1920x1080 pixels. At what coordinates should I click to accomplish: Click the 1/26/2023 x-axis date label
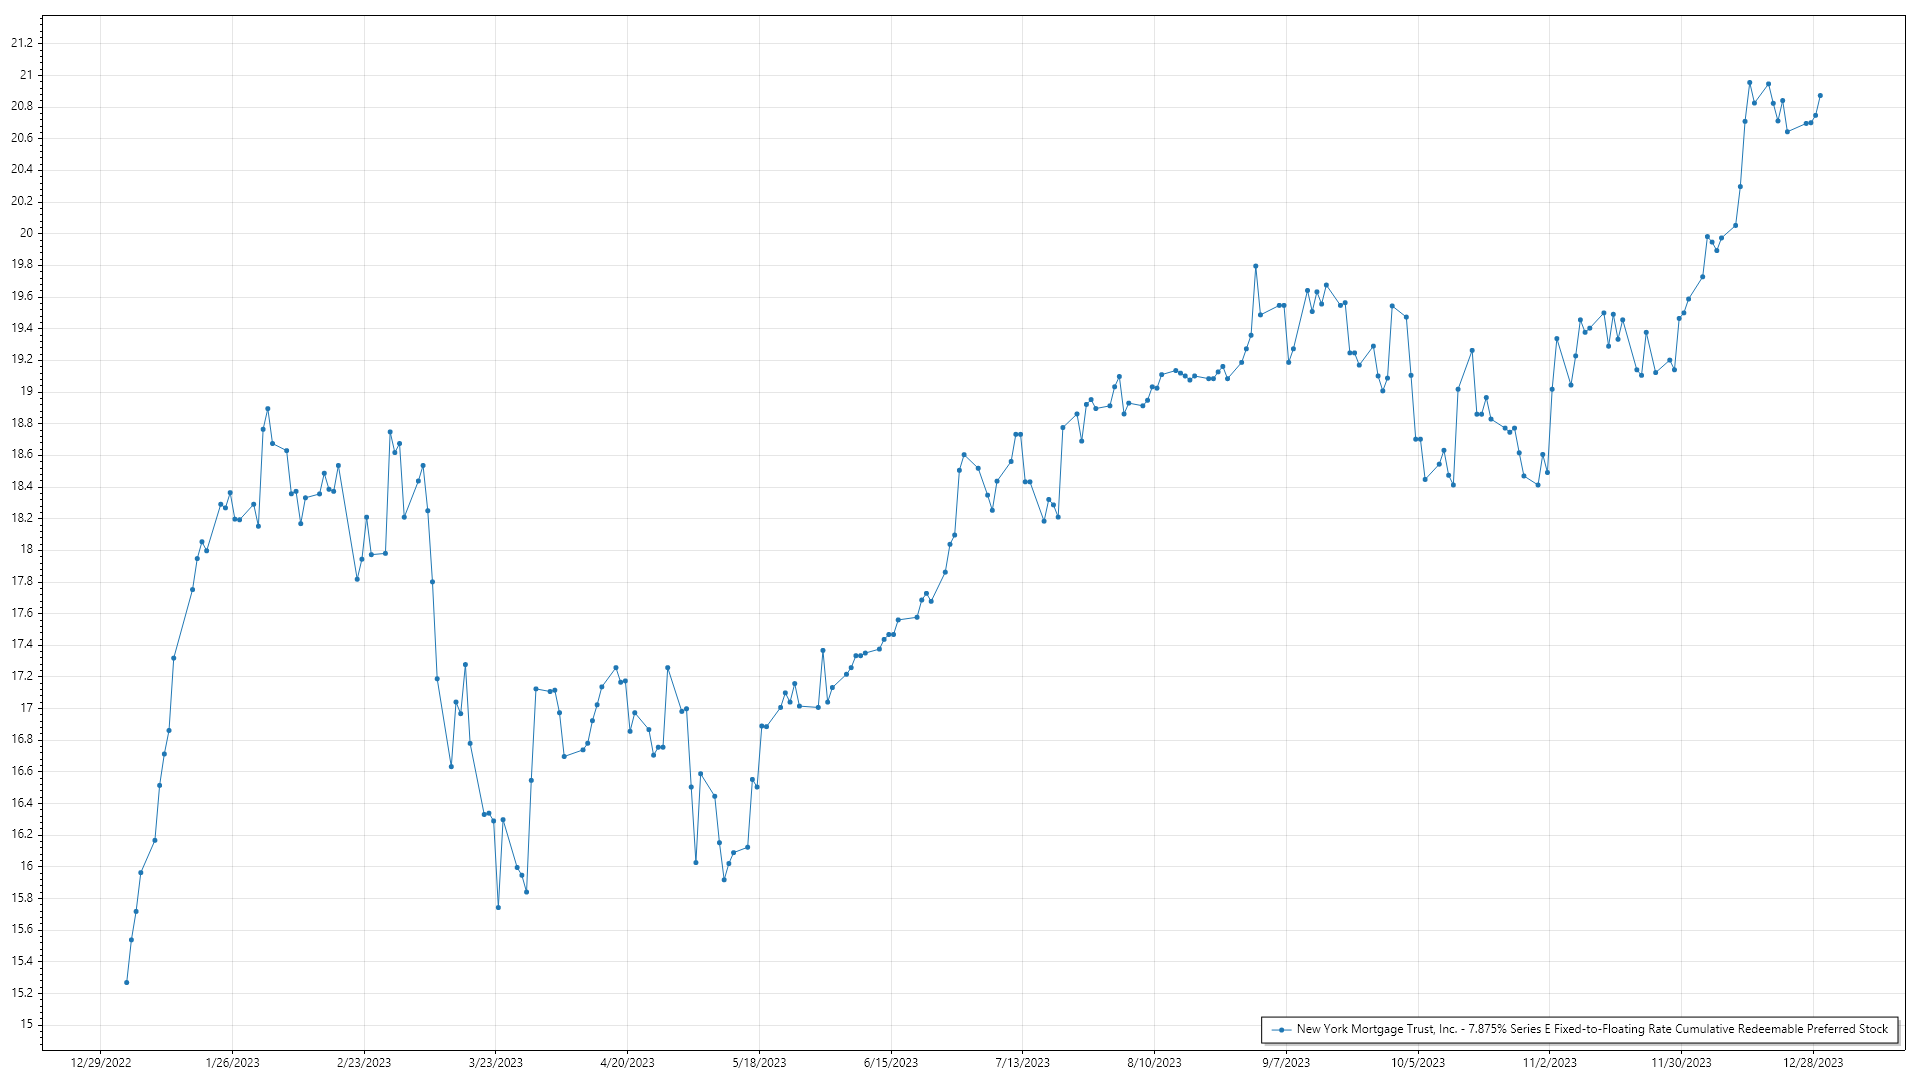(x=232, y=1063)
